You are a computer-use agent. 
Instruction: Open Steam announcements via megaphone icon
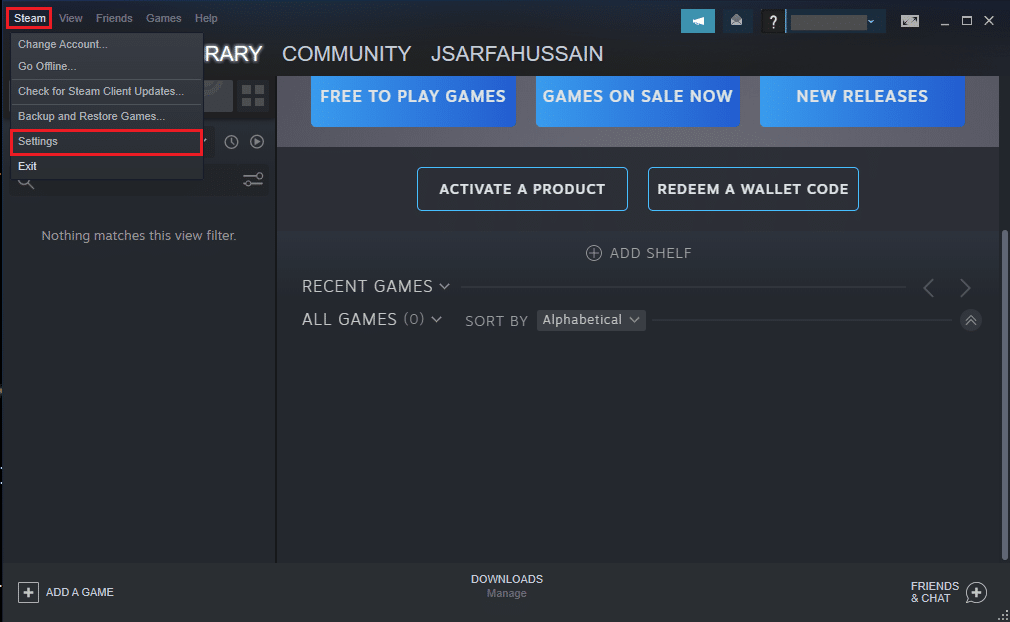click(x=697, y=20)
